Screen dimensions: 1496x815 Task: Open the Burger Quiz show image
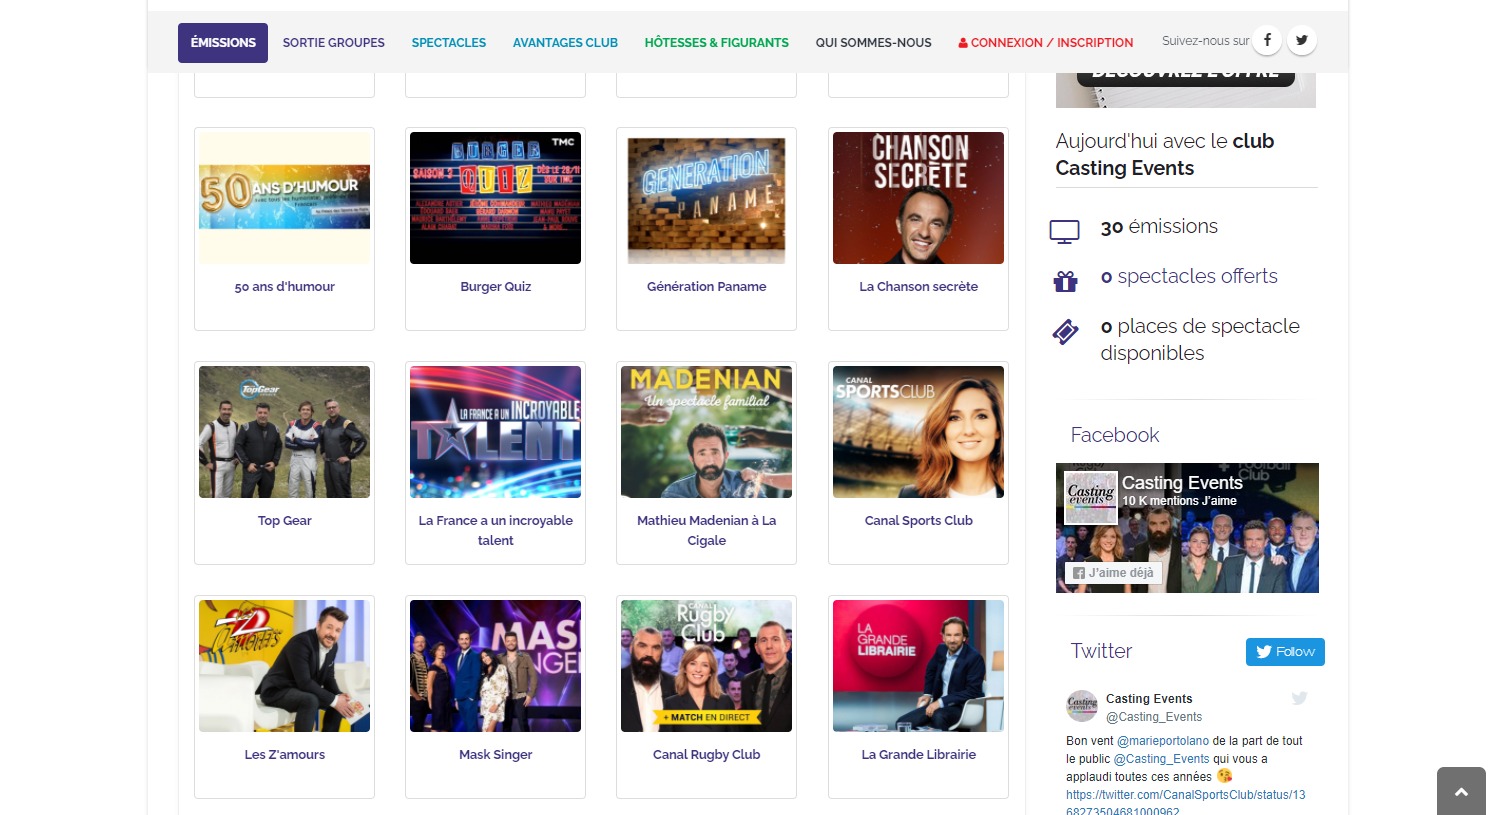495,198
